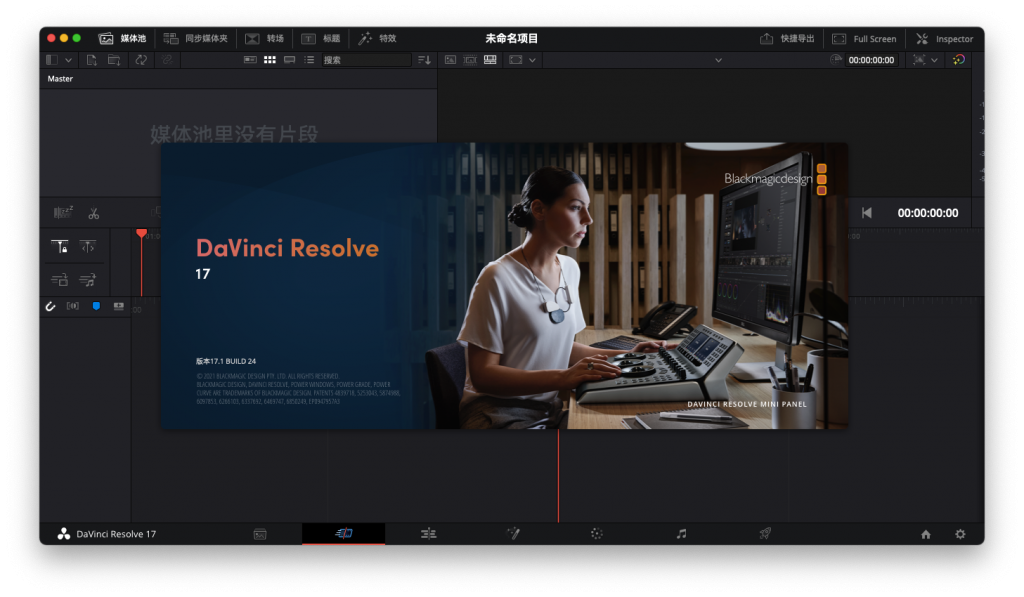The width and height of the screenshot is (1024, 597).
Task: Click the safe area overlay icon
Action: pos(919,59)
